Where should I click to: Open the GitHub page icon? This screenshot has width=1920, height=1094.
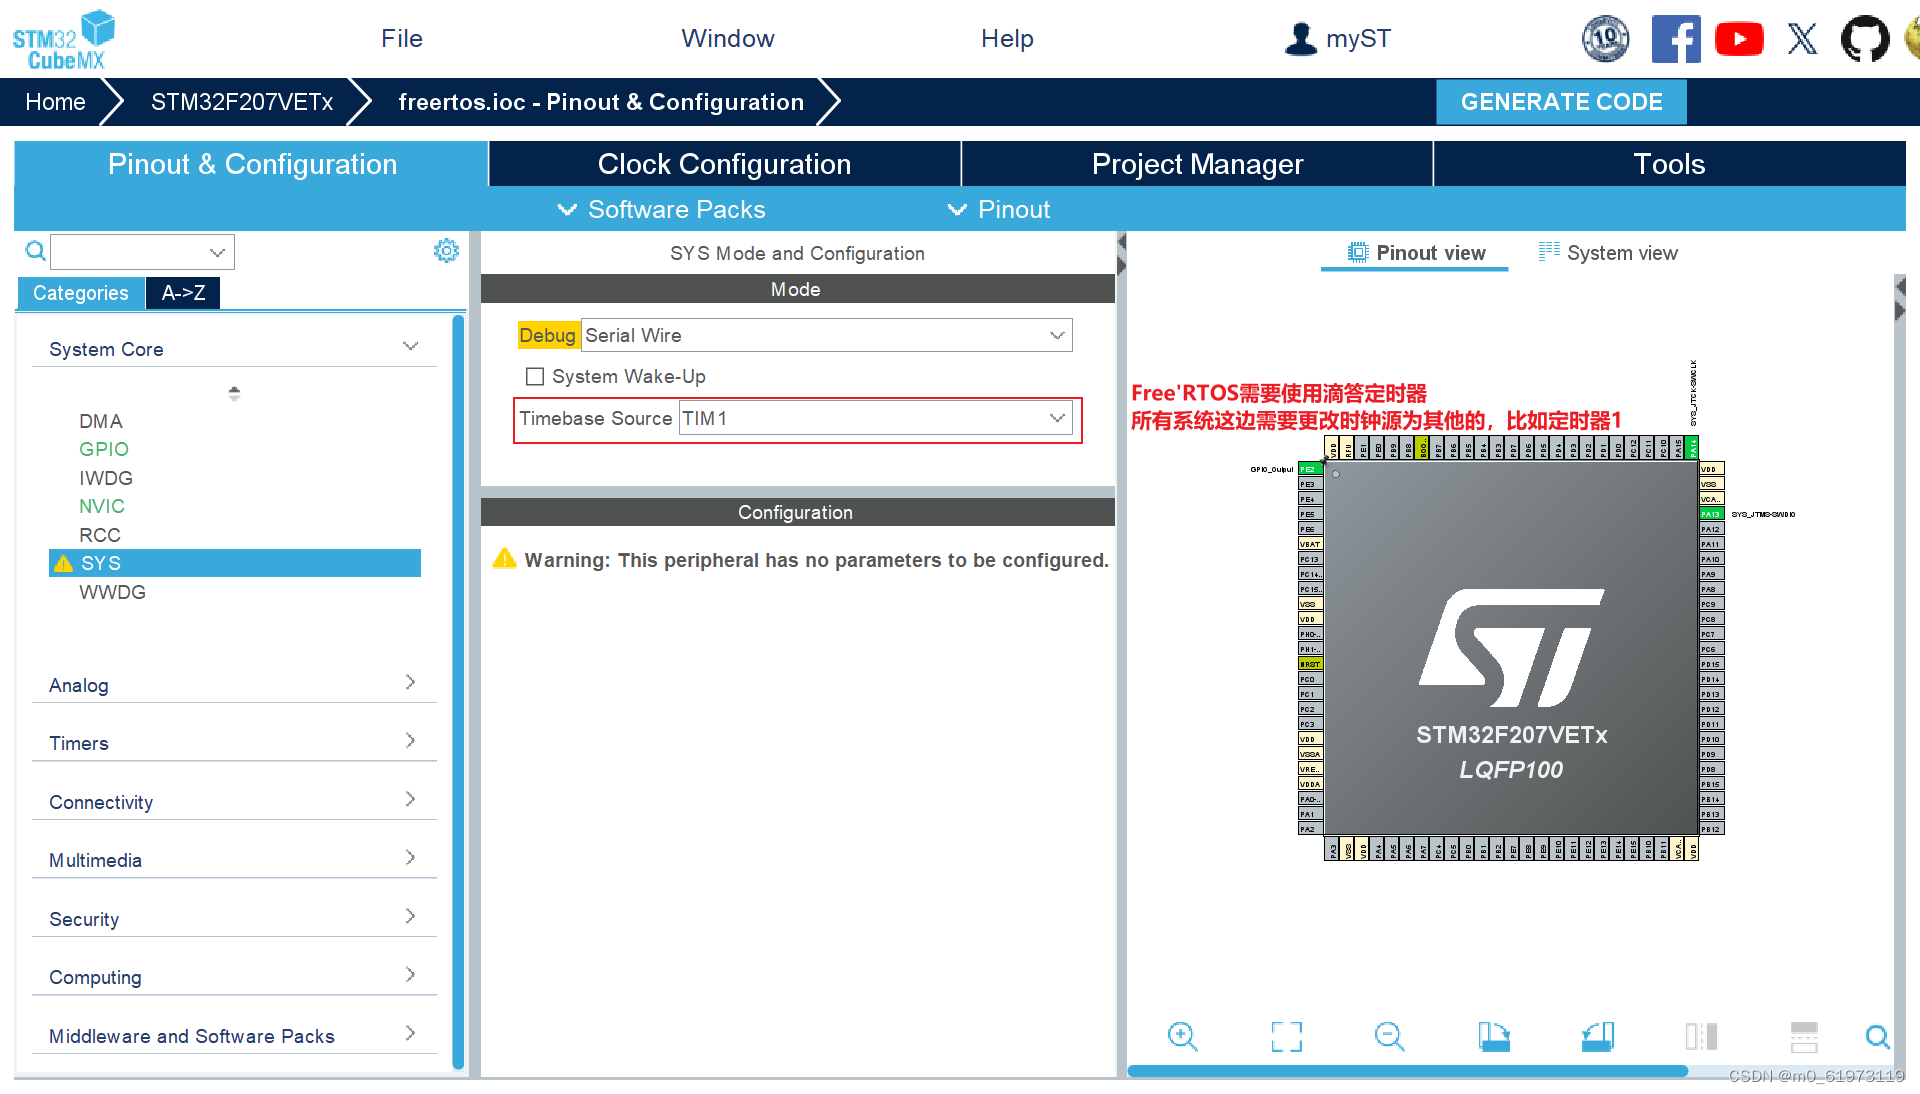click(1864, 39)
